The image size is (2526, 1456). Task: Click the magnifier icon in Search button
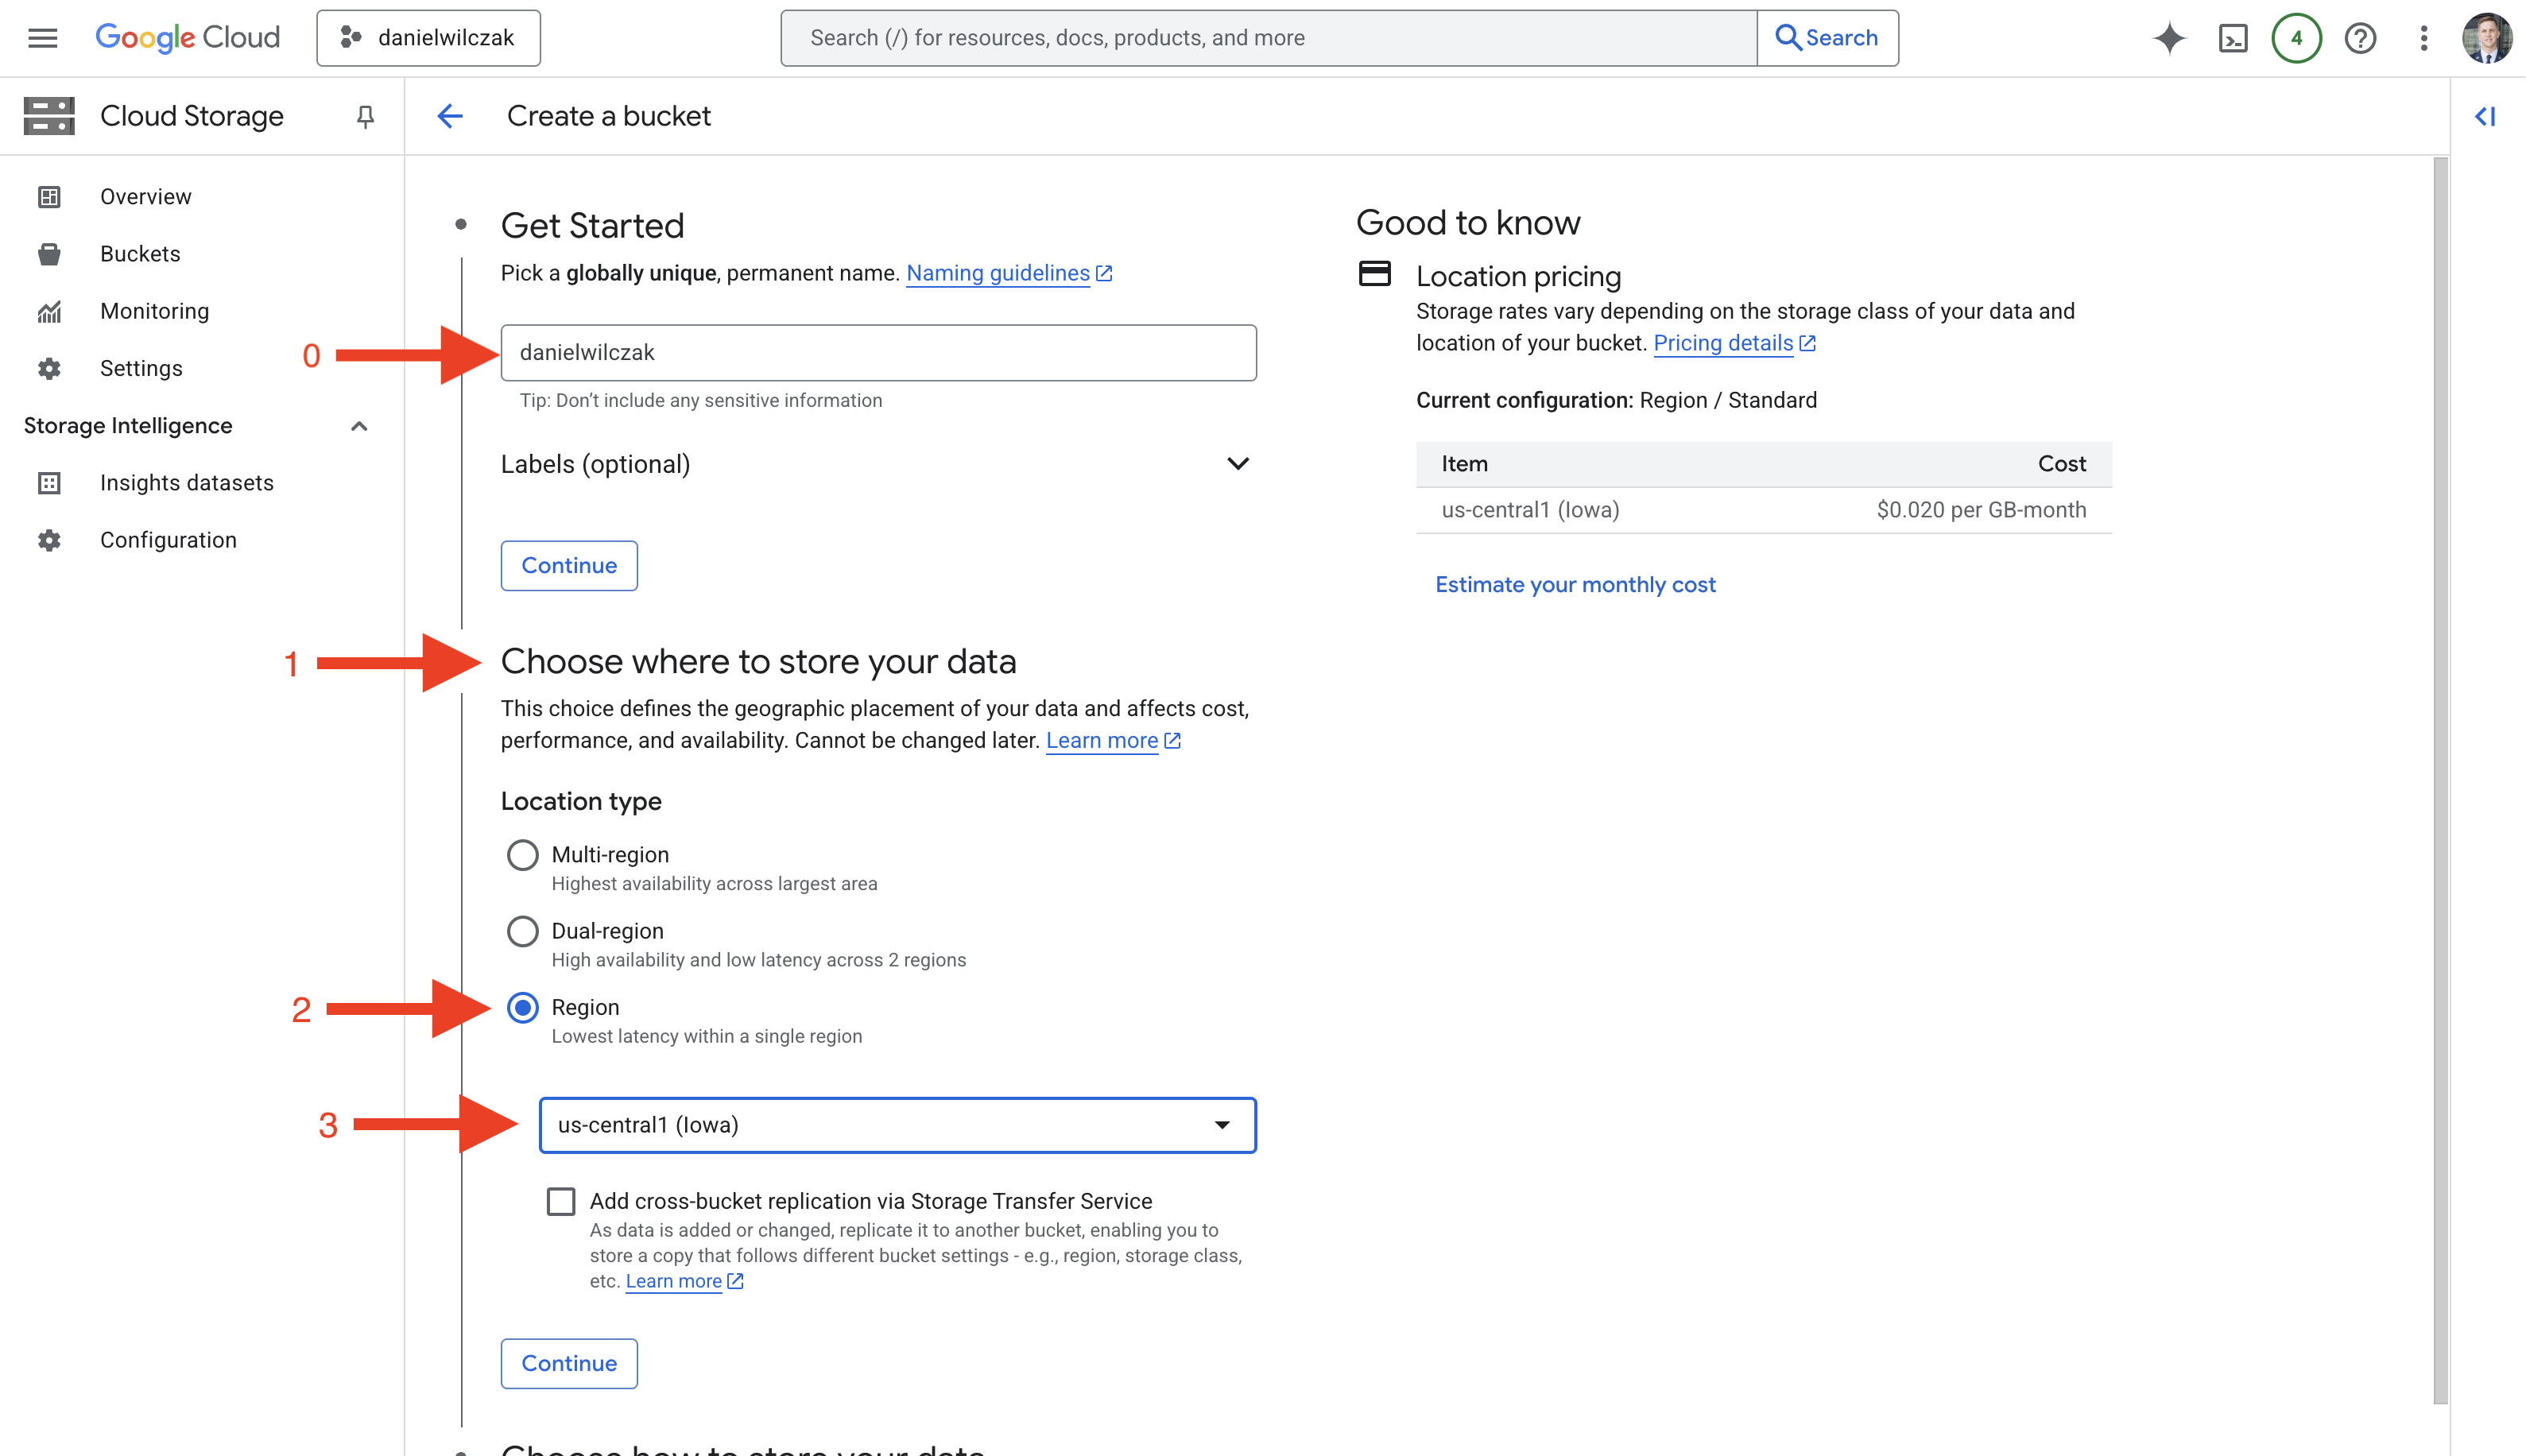[x=1788, y=38]
